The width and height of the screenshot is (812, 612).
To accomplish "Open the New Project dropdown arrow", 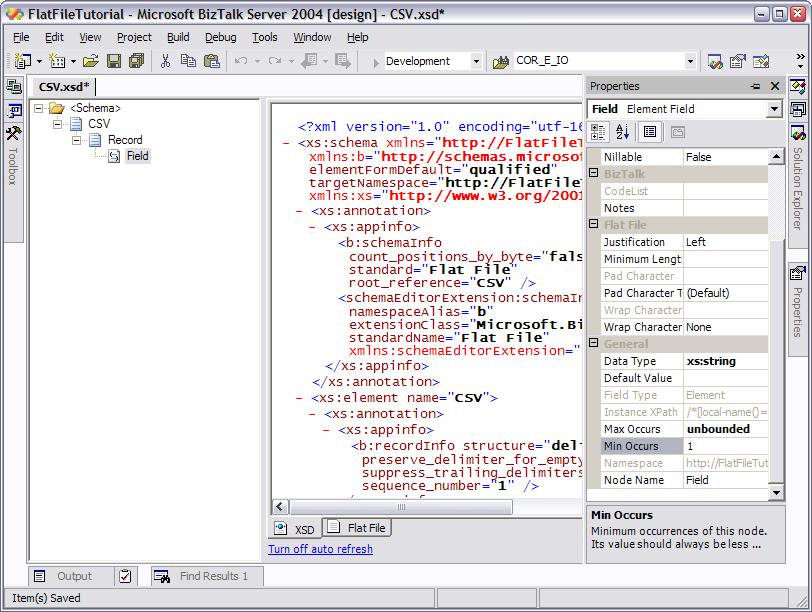I will click(x=39, y=62).
